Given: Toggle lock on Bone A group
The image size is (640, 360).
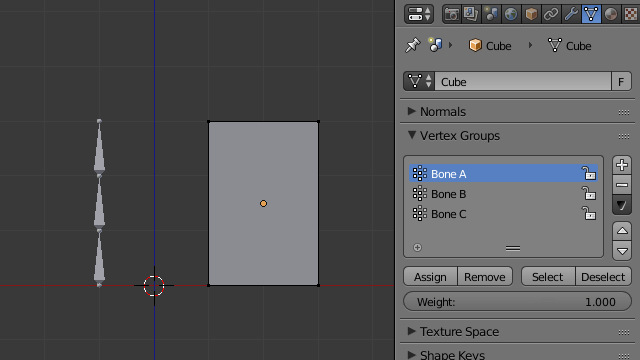Looking at the screenshot, I should click(x=589, y=173).
